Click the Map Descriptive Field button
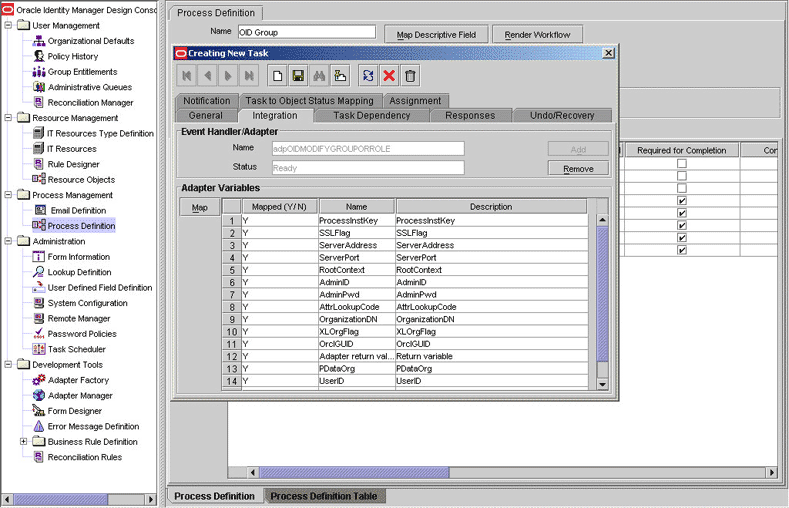Screen dimensions: 789x508 click(x=436, y=35)
